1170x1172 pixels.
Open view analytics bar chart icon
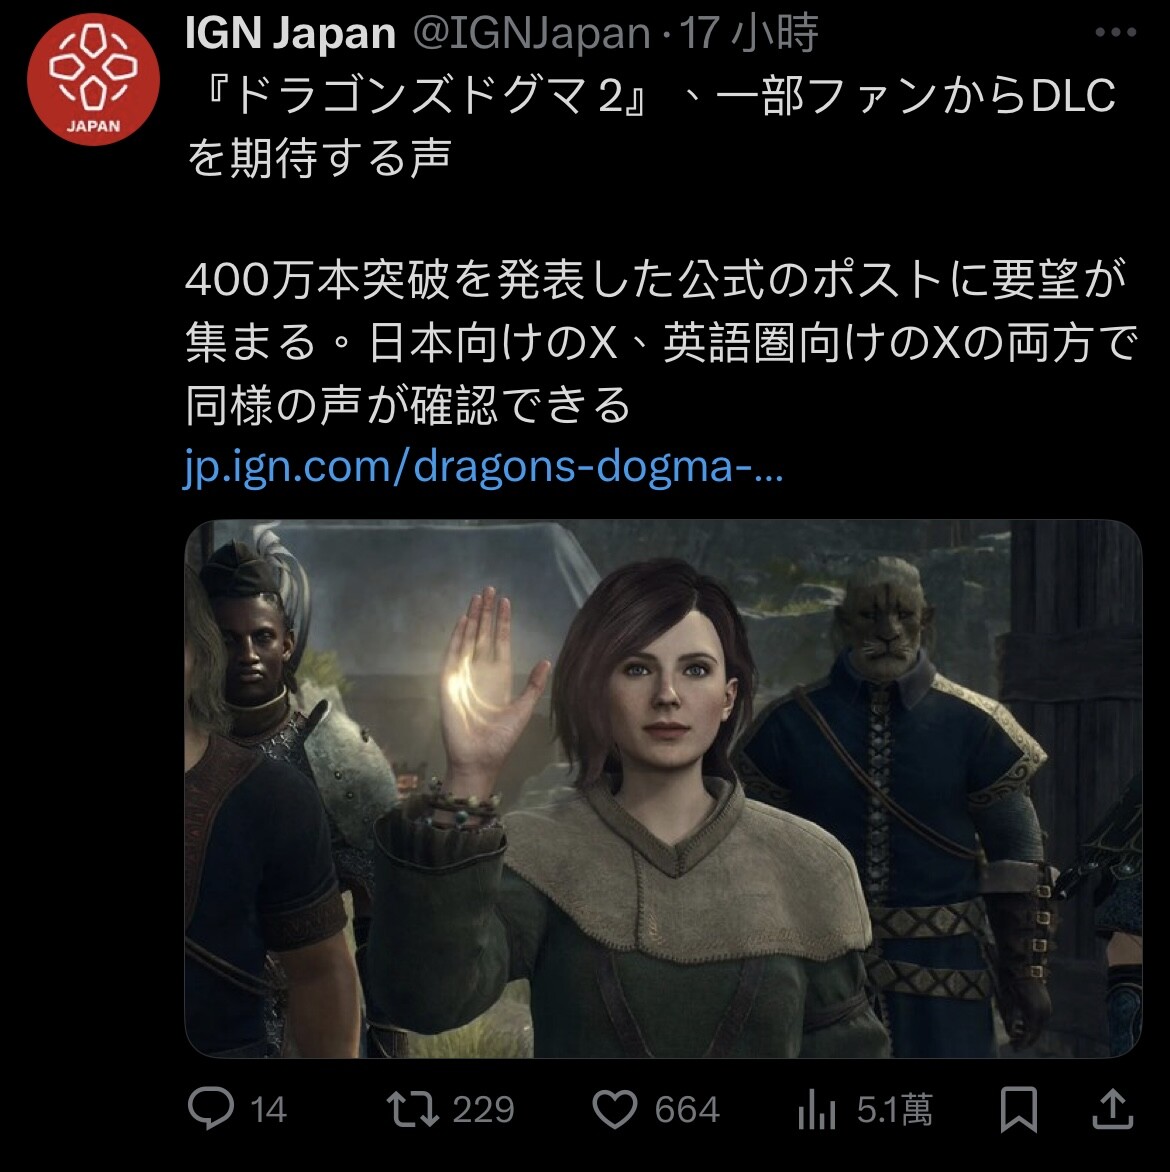816,1109
